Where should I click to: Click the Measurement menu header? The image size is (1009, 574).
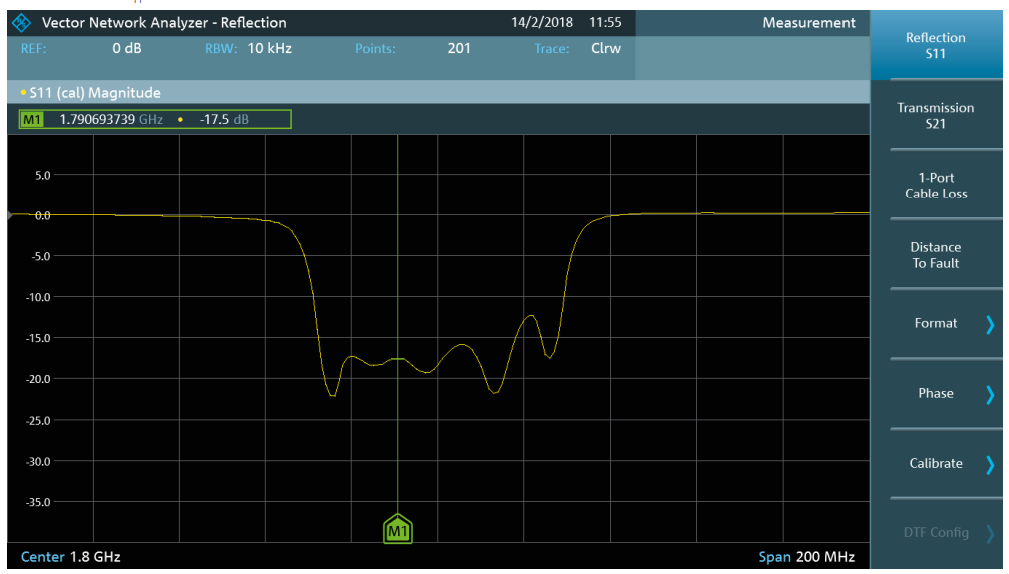pyautogui.click(x=808, y=23)
